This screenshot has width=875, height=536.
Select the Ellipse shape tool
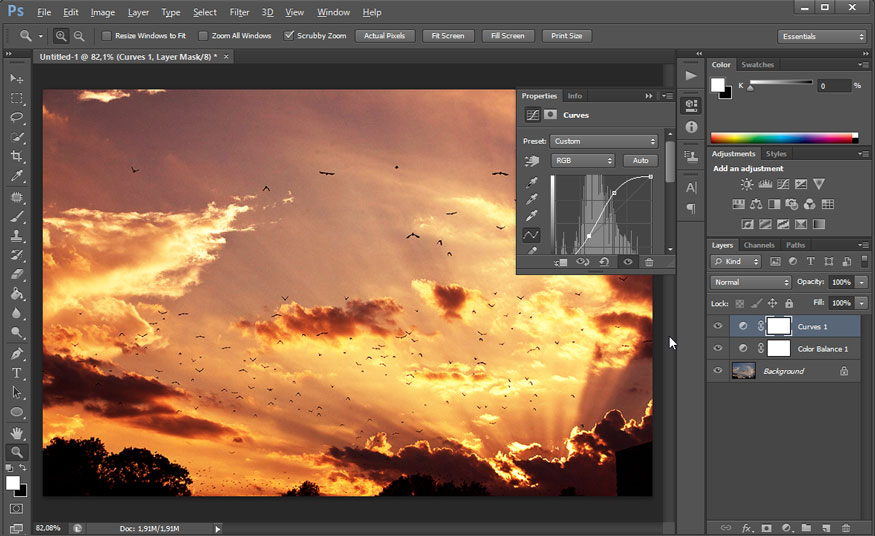[17, 412]
